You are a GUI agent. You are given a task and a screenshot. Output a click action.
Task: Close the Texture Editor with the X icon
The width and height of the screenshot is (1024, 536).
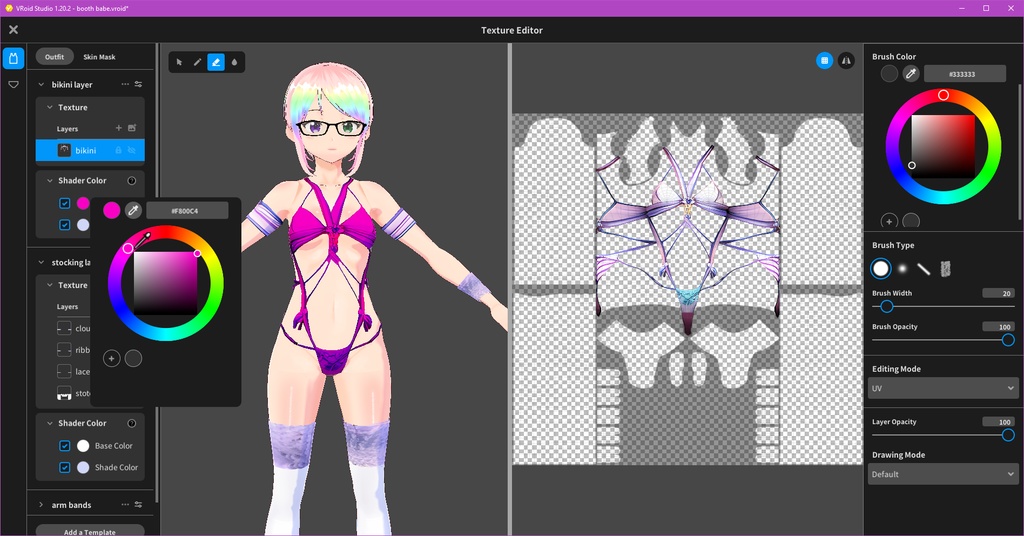(x=13, y=29)
